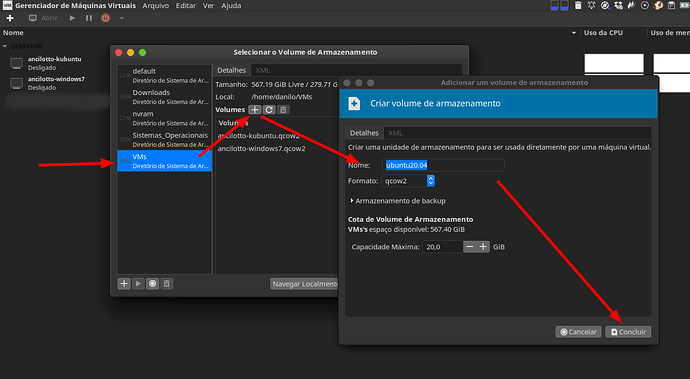Click the Navegar Localmente button

pyautogui.click(x=304, y=284)
